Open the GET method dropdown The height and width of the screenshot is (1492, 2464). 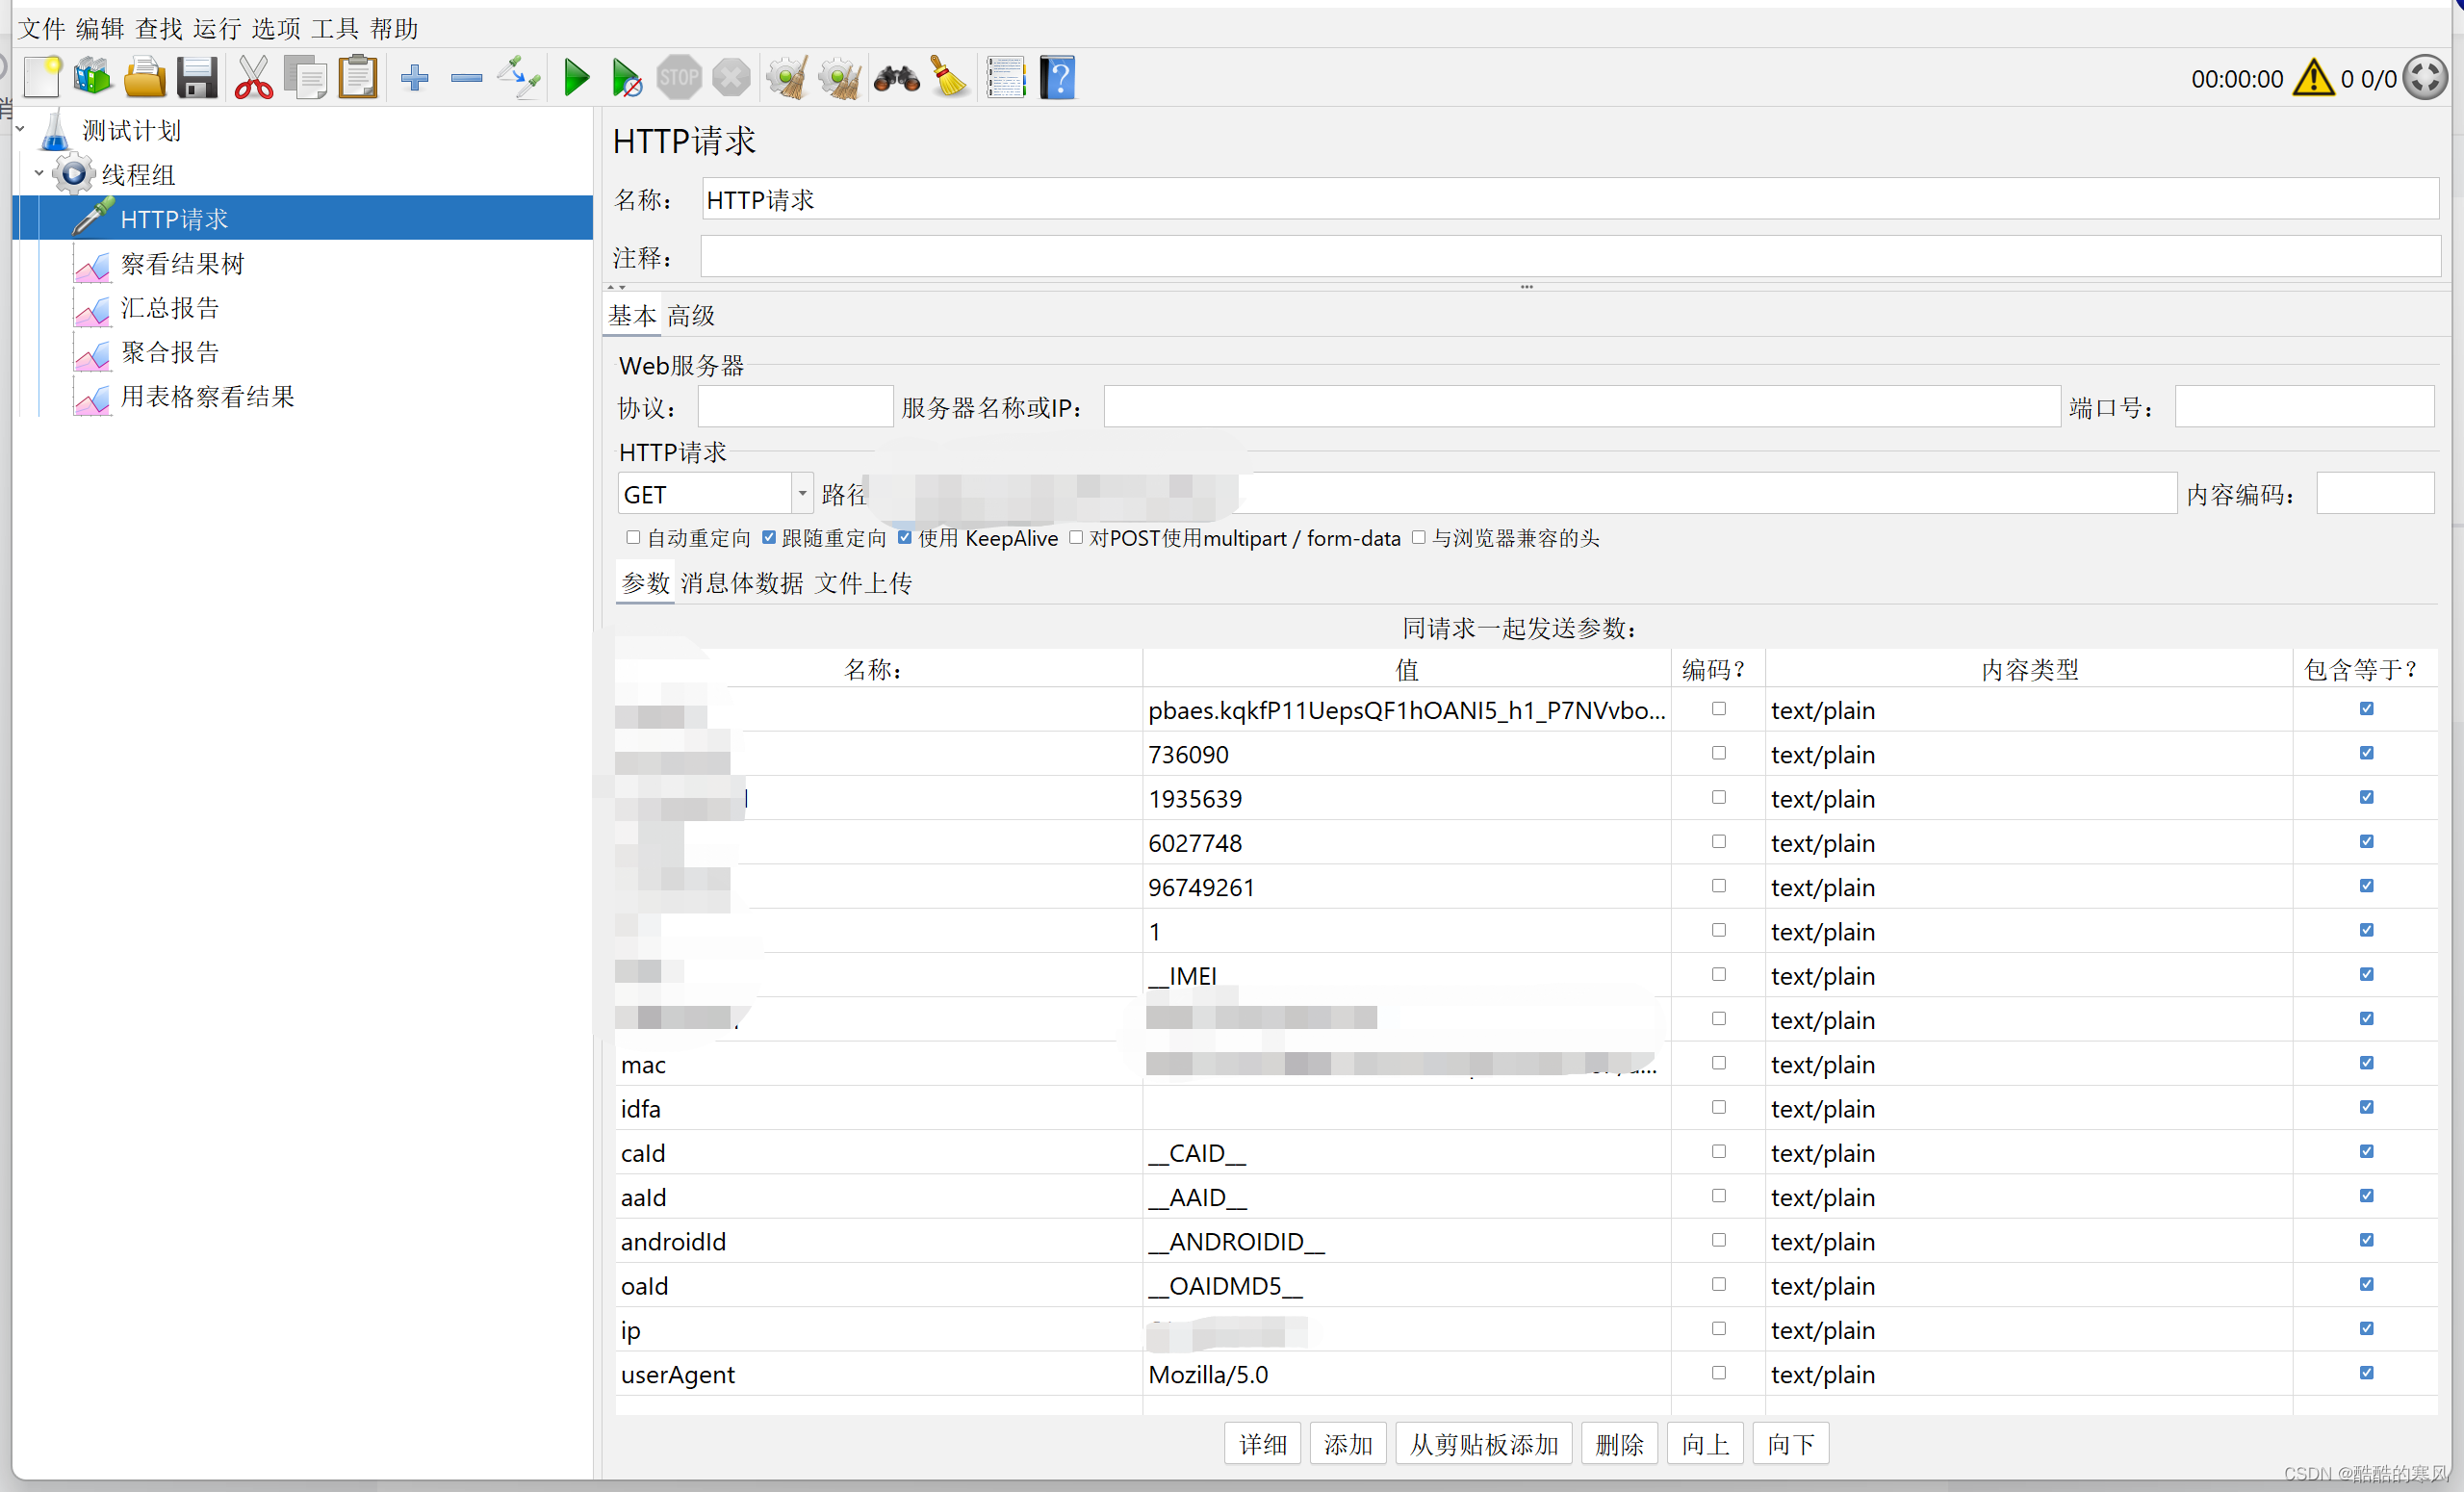pos(801,493)
